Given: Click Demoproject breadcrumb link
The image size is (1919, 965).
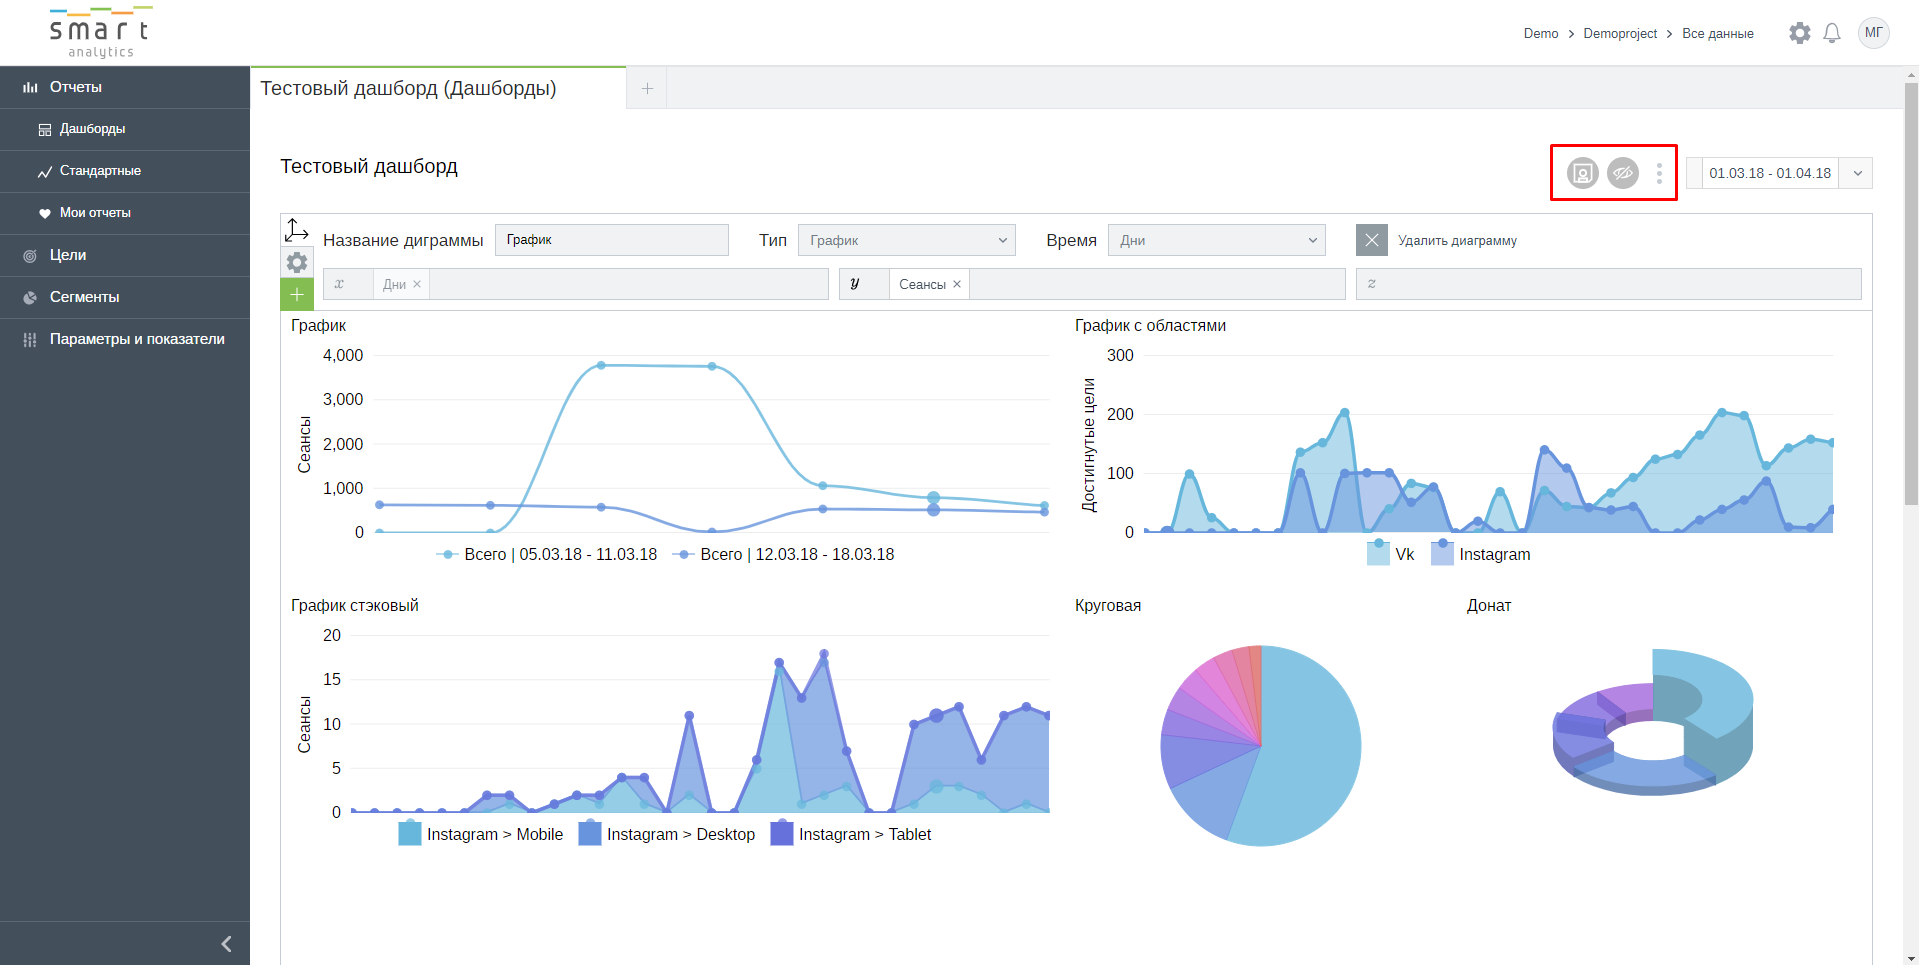Looking at the screenshot, I should [x=1620, y=33].
